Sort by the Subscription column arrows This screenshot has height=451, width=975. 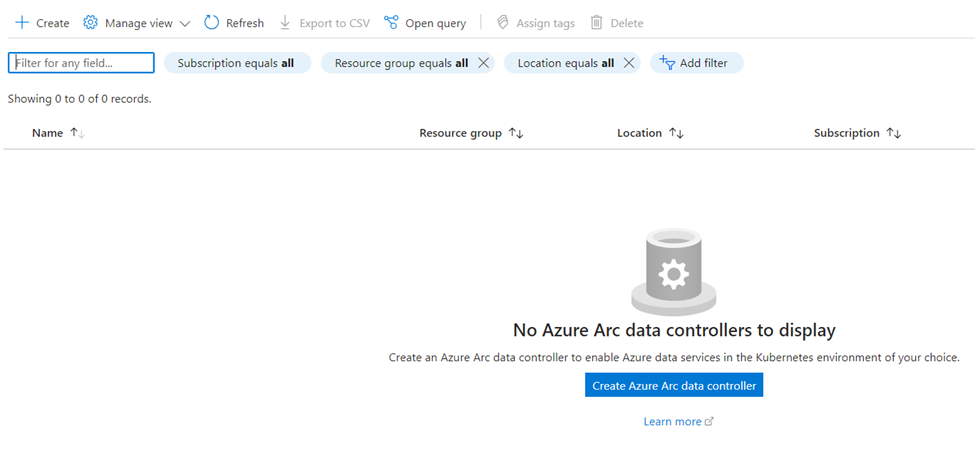pos(894,133)
